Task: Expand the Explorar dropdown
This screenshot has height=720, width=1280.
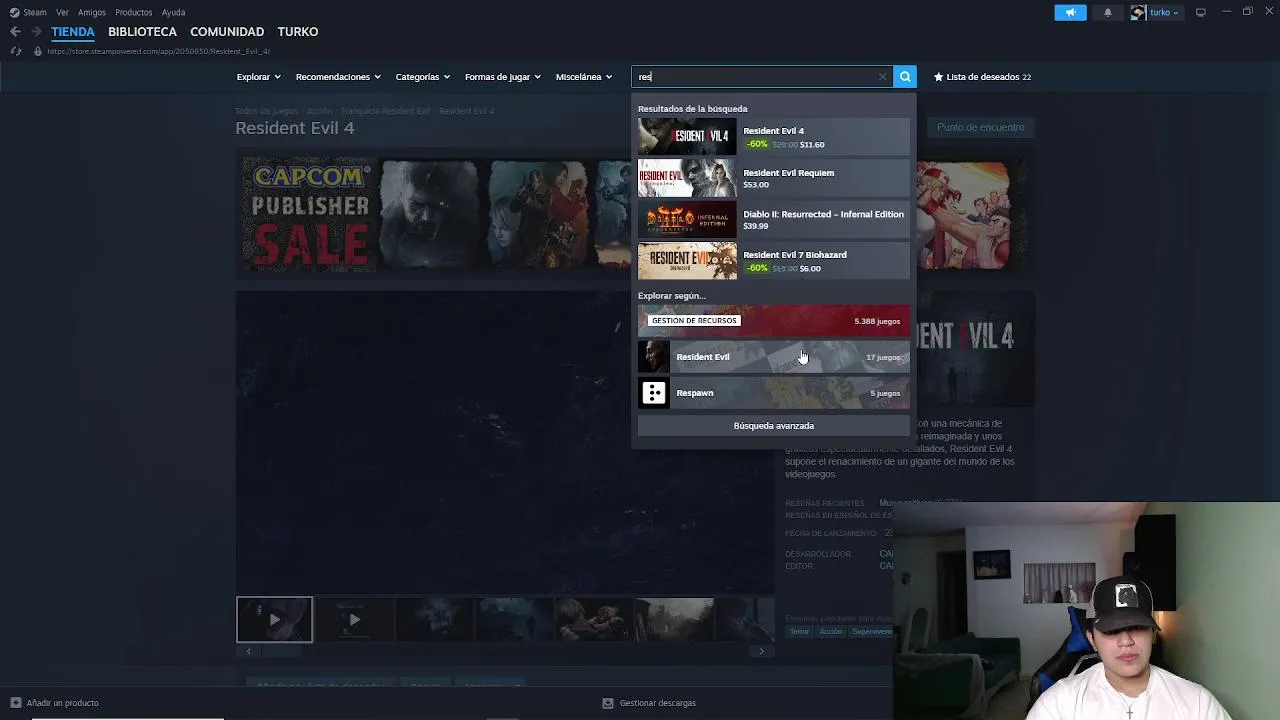Action: tap(258, 77)
